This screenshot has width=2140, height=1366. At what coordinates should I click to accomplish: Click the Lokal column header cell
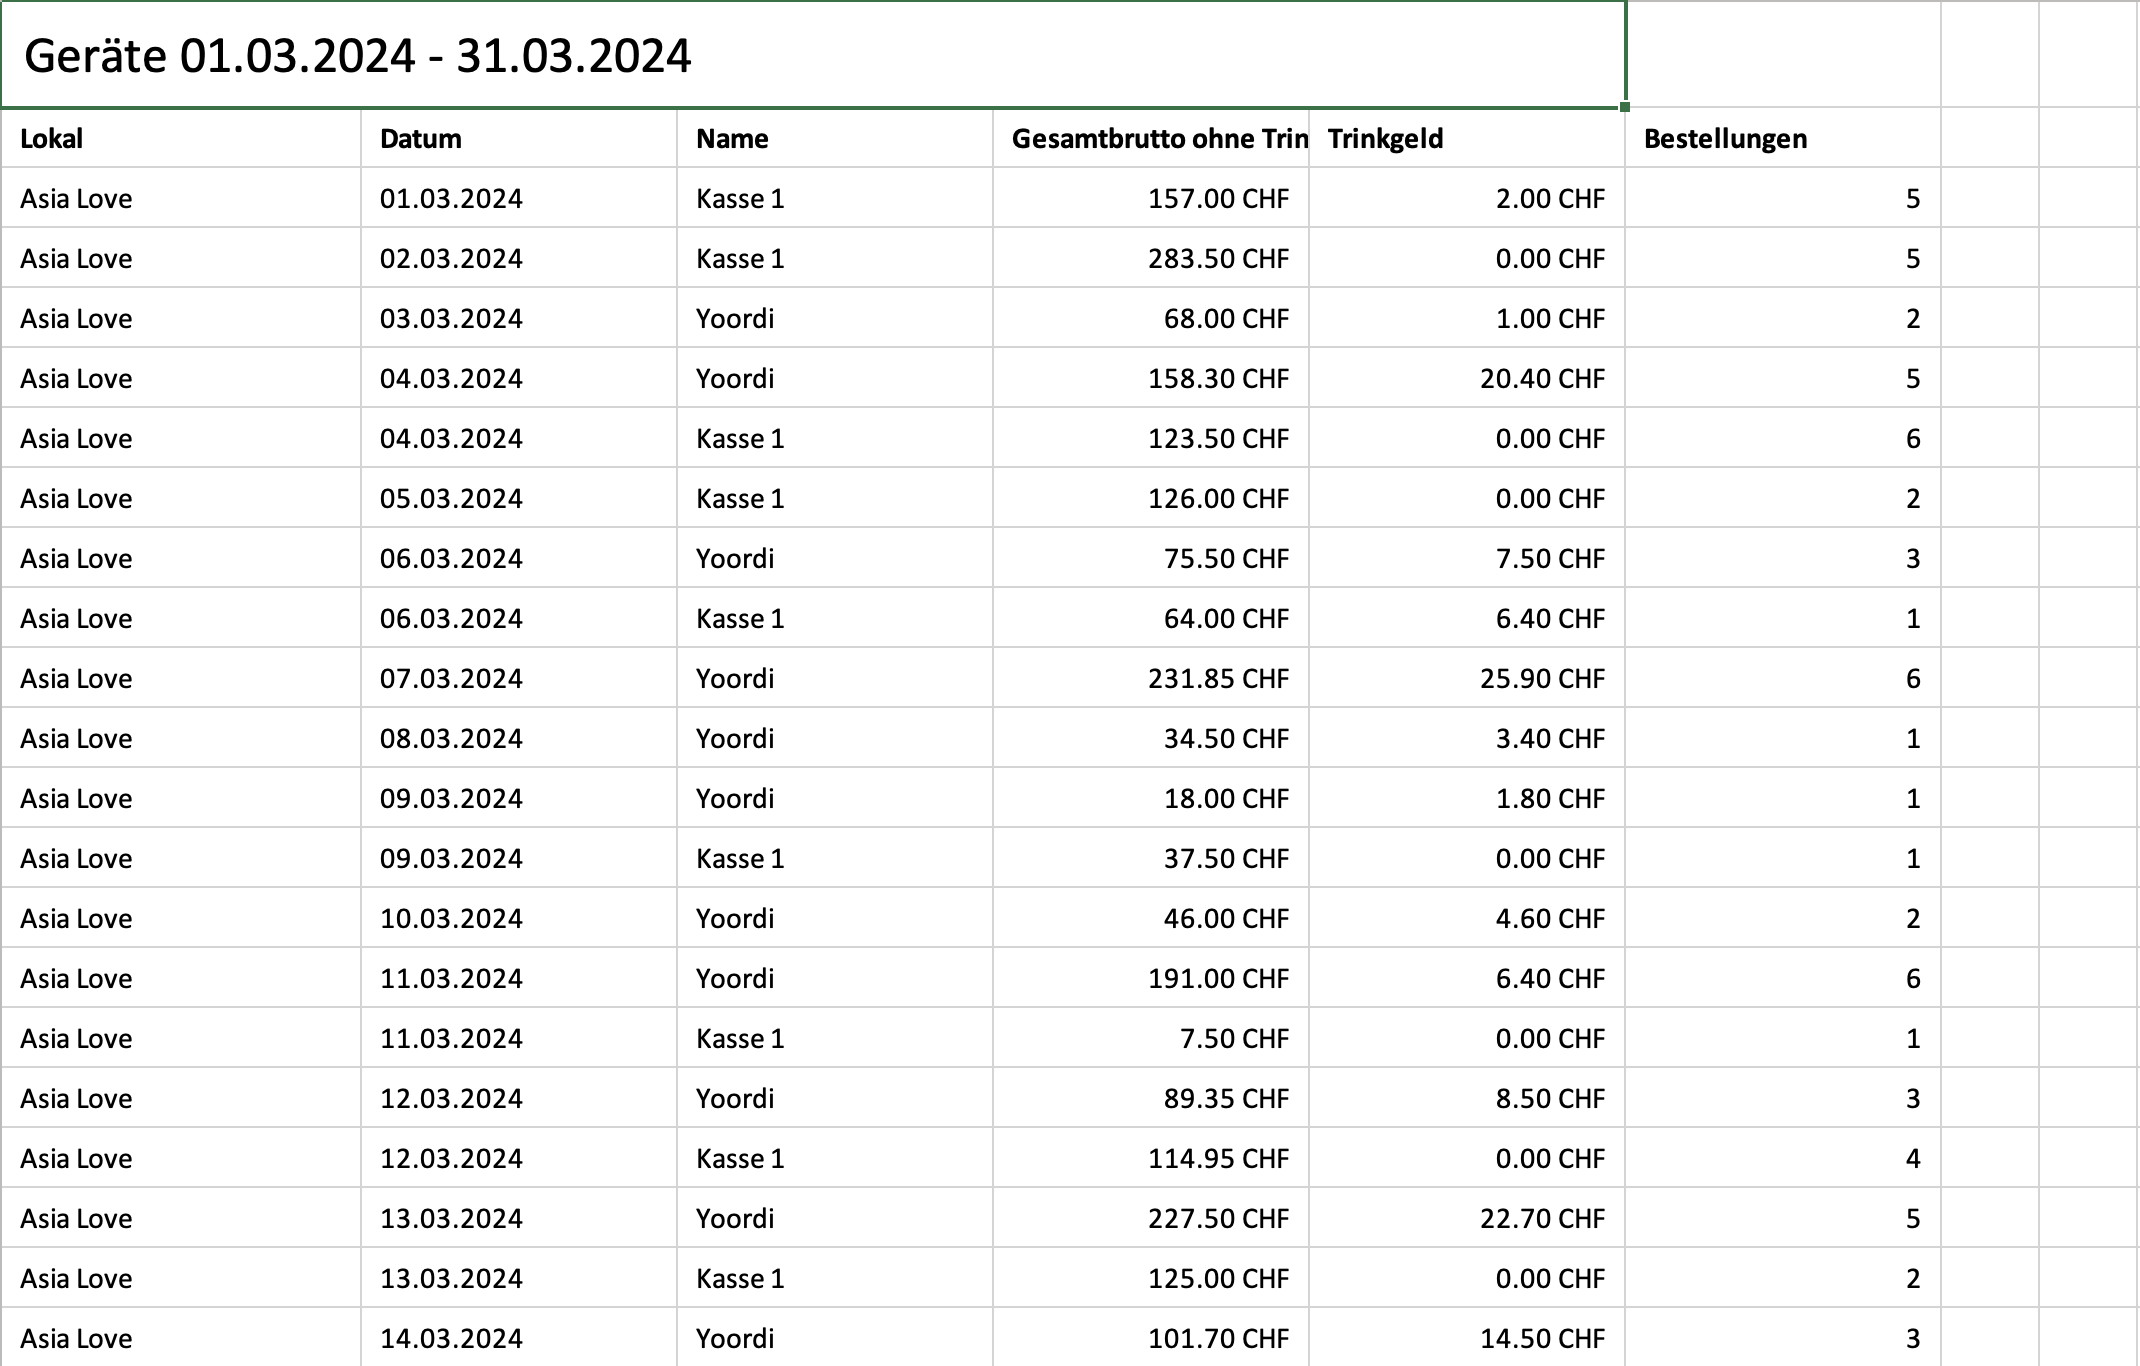tap(181, 138)
